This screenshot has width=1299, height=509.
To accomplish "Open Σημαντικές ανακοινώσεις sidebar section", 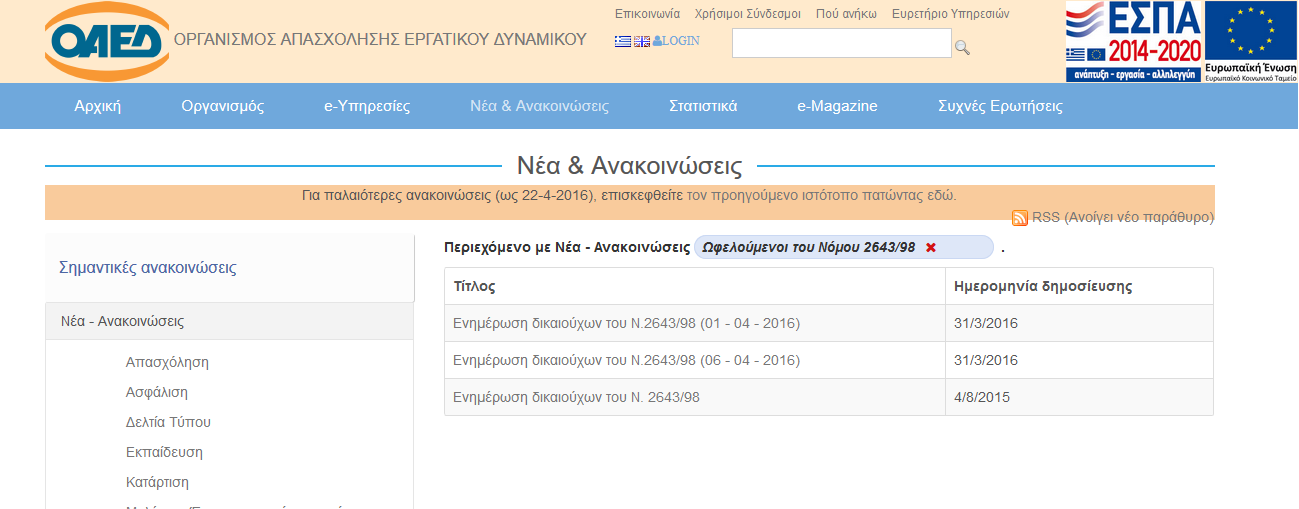I will pyautogui.click(x=148, y=268).
